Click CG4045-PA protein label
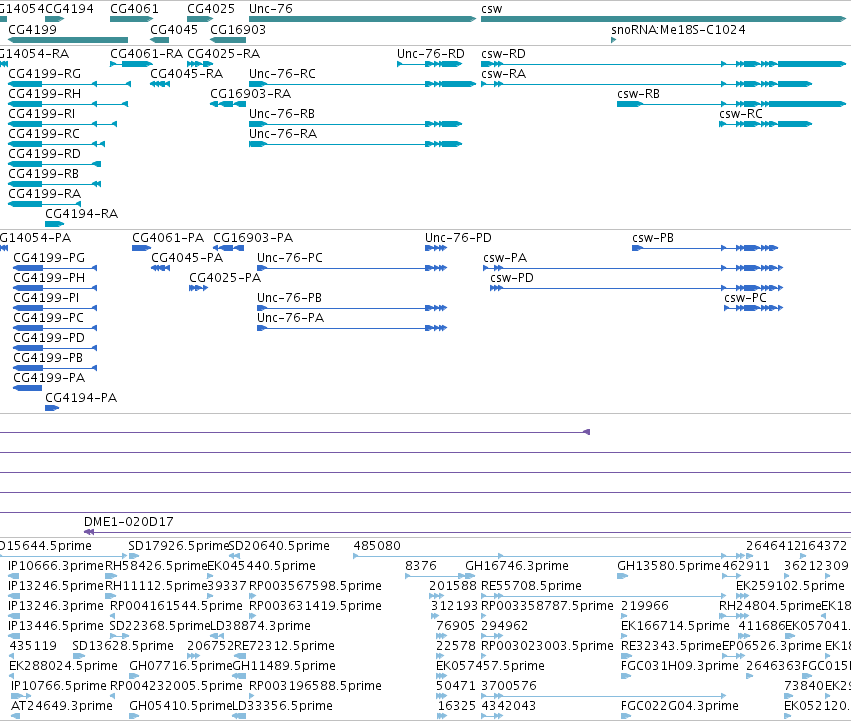The width and height of the screenshot is (851, 721). pos(187,258)
